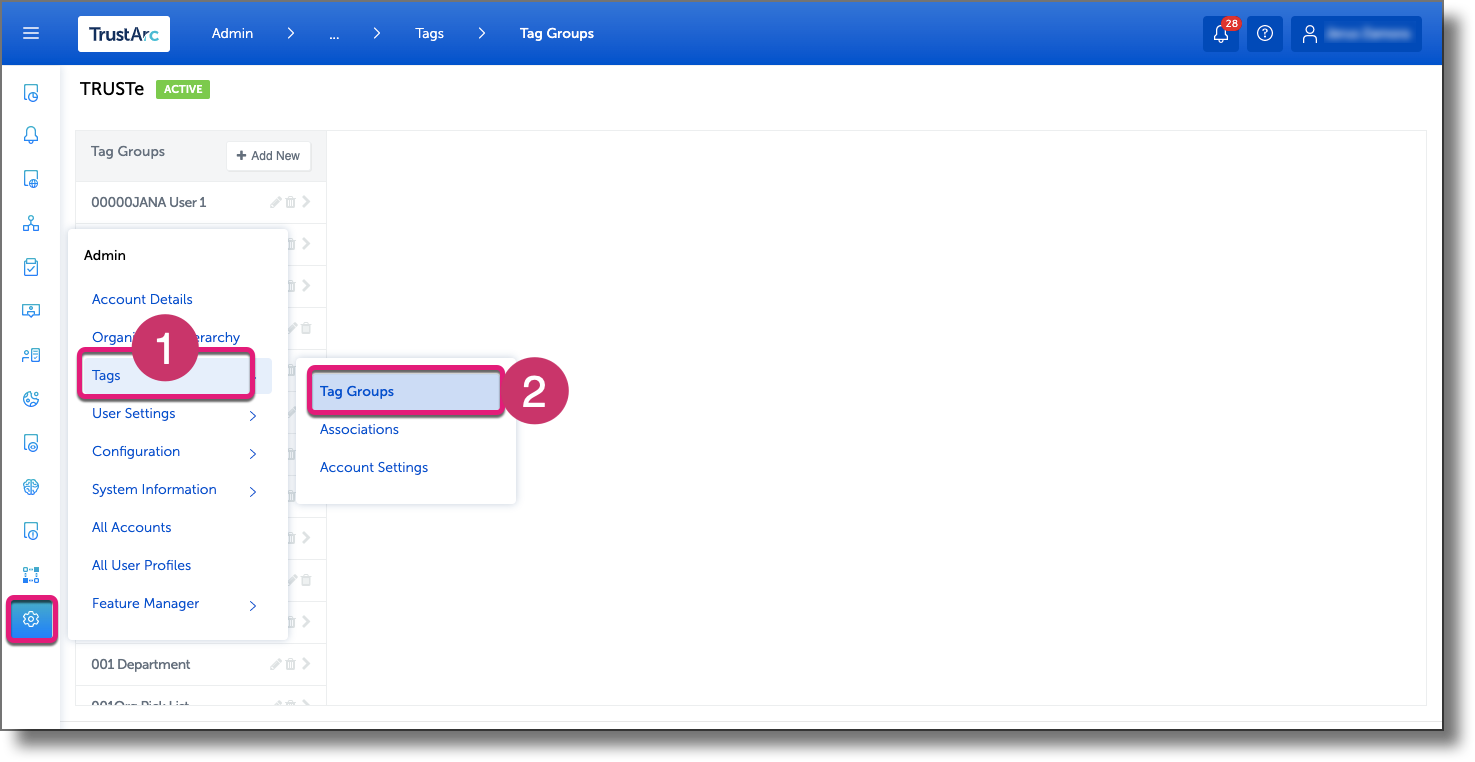Open the monitor presentation sidebar icon
1475x762 pixels.
coord(31,311)
